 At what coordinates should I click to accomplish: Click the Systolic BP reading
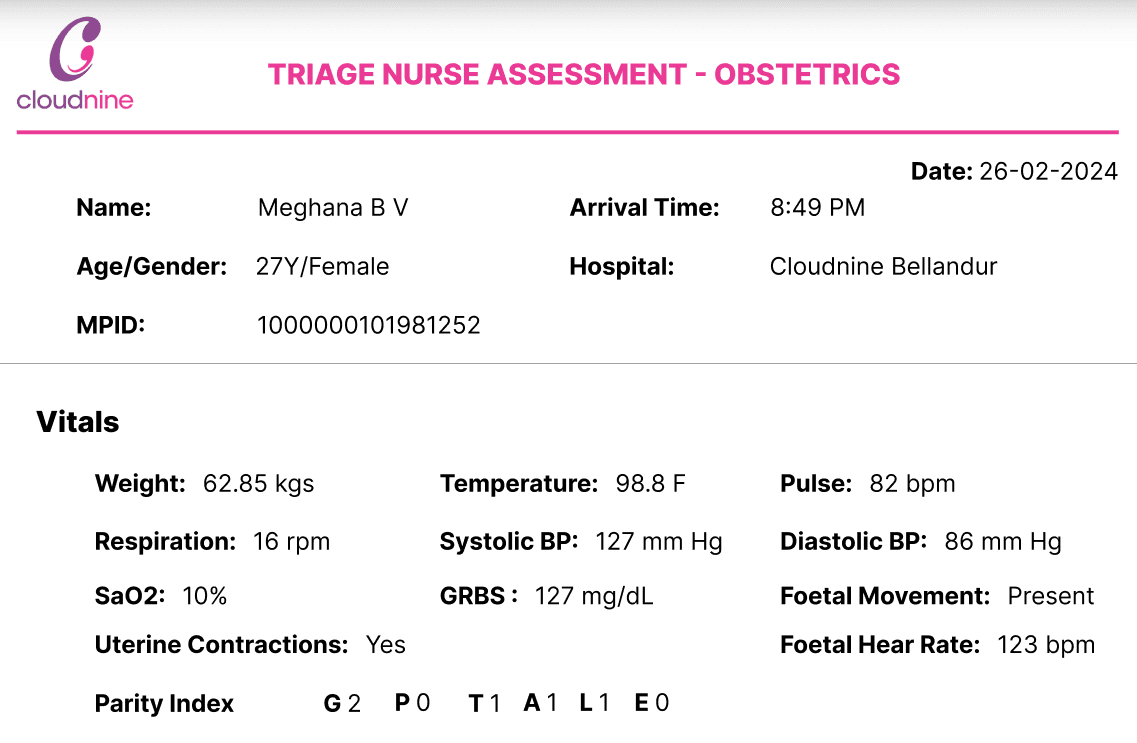[x=658, y=542]
